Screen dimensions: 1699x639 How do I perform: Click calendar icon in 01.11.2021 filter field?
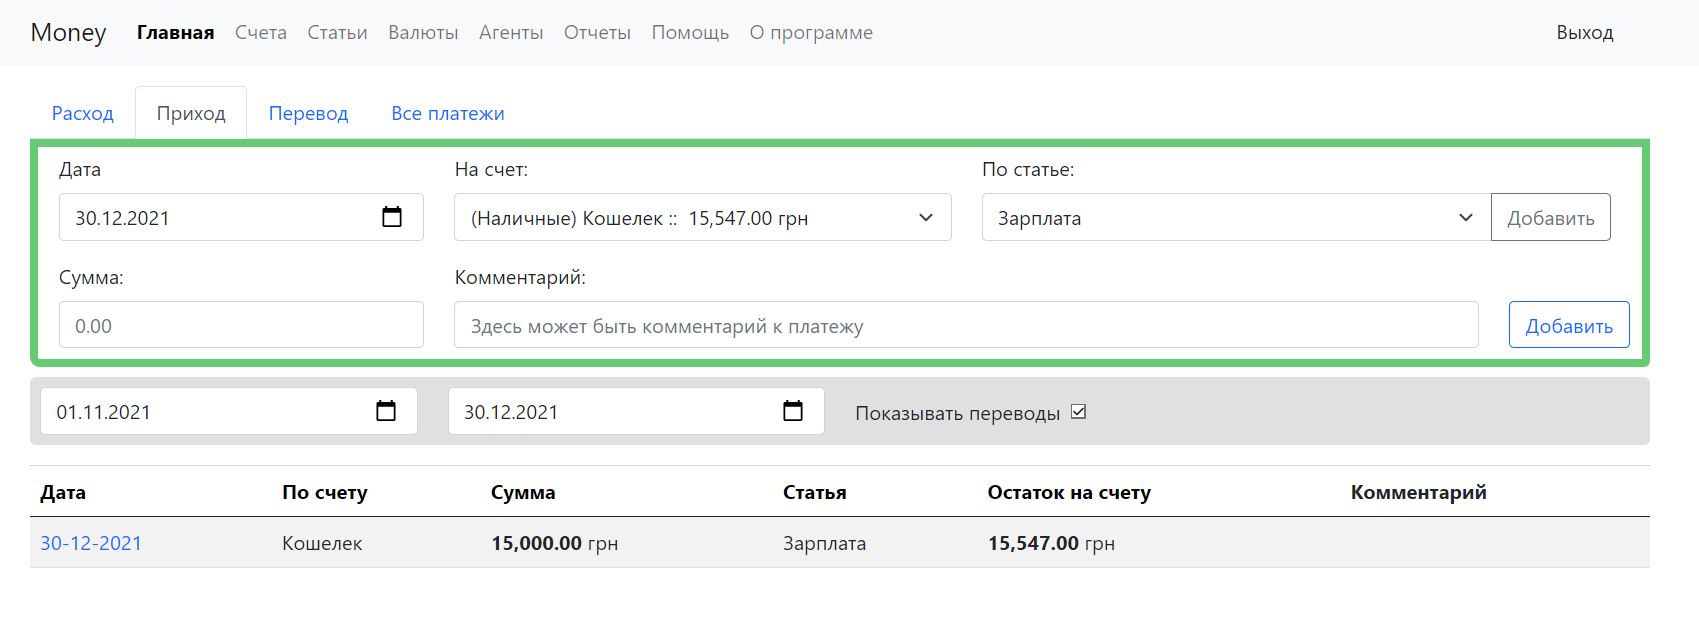(x=386, y=411)
